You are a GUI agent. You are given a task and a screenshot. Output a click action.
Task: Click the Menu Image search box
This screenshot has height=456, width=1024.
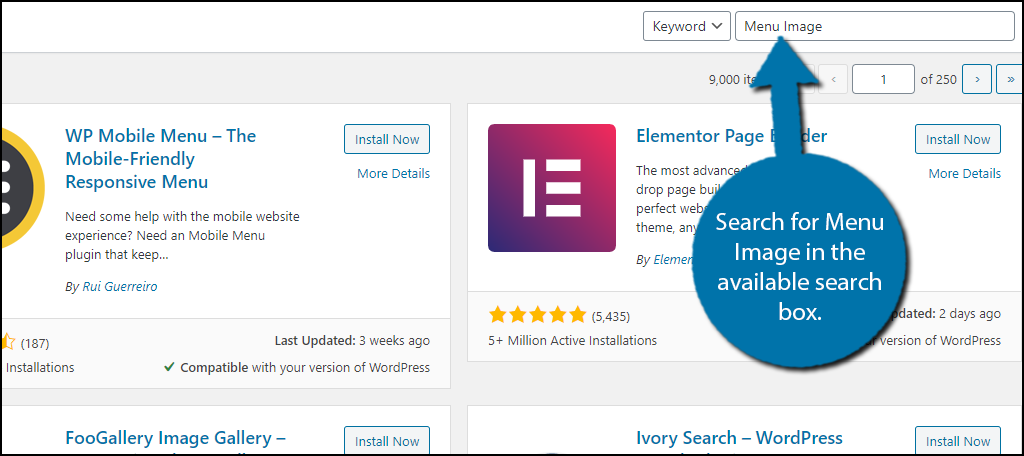[874, 26]
